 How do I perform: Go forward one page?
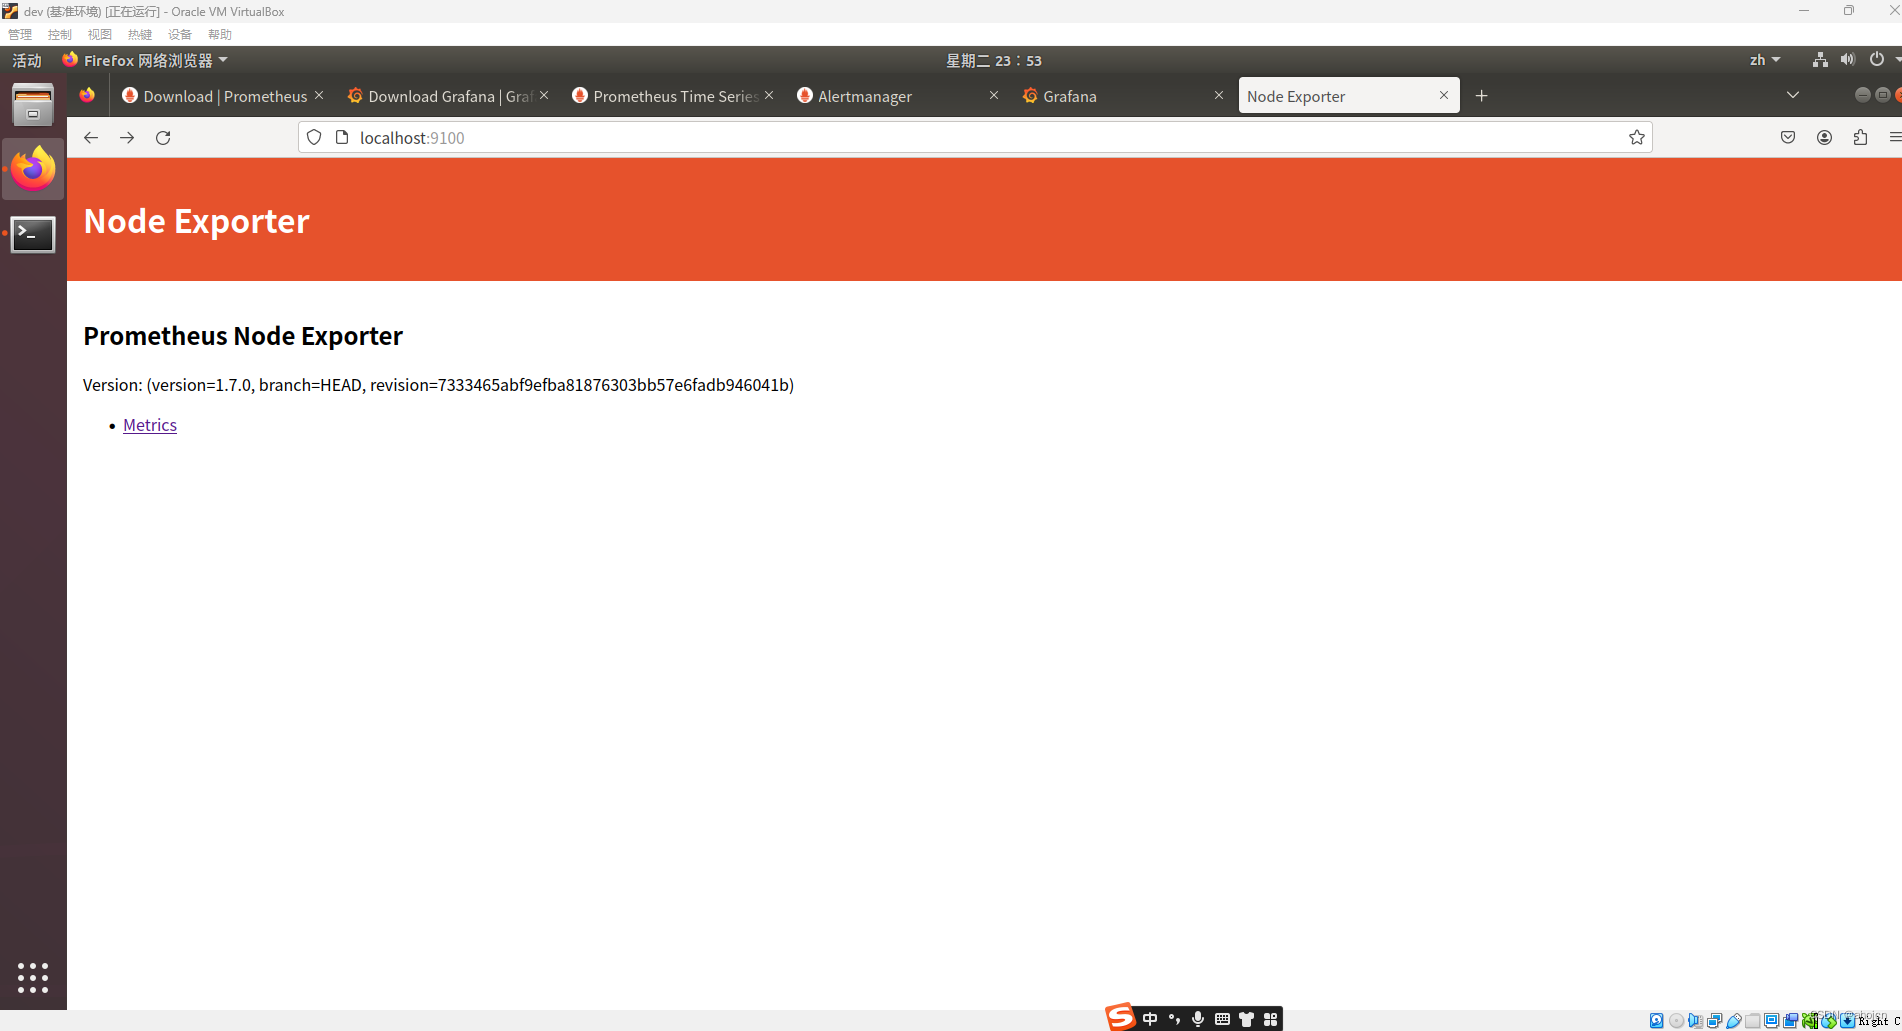point(127,138)
